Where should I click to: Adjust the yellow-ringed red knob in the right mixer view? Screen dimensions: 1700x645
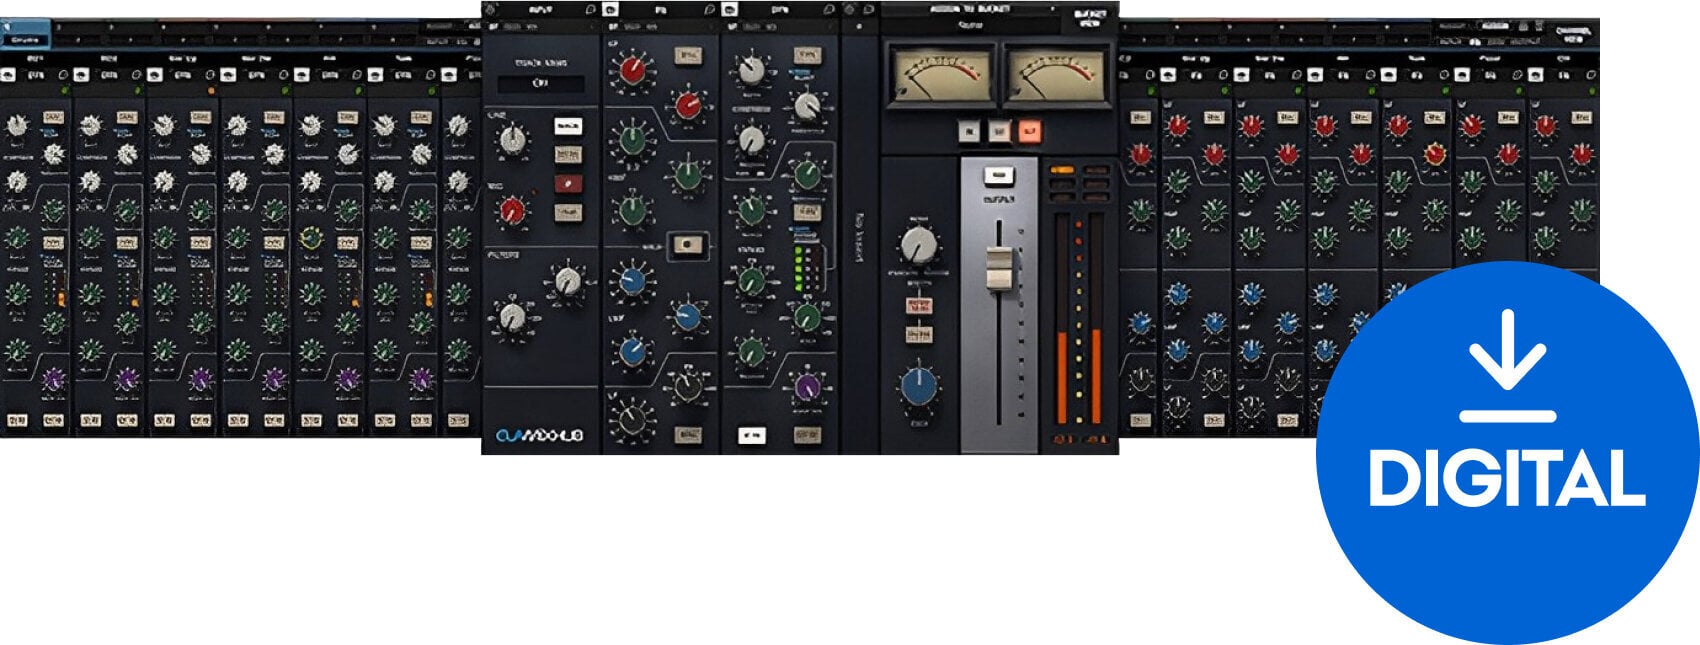coord(1435,153)
